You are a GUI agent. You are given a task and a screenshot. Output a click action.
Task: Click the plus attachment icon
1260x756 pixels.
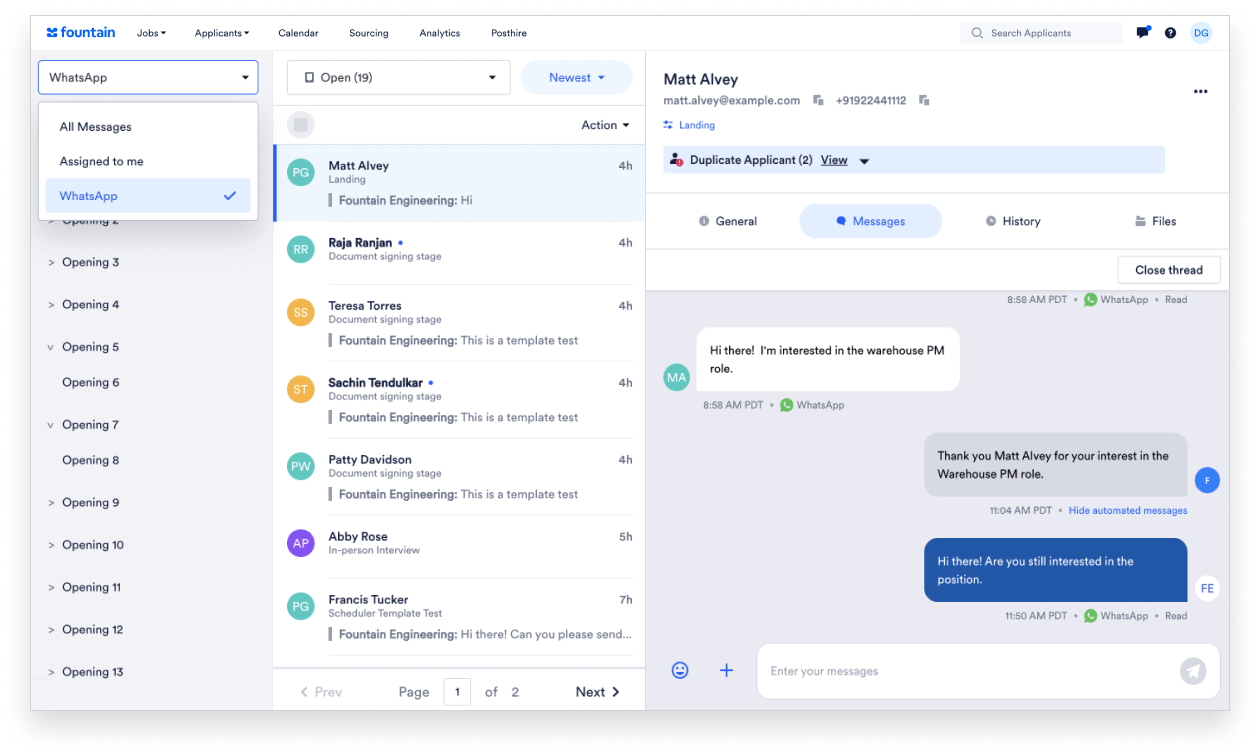(727, 670)
